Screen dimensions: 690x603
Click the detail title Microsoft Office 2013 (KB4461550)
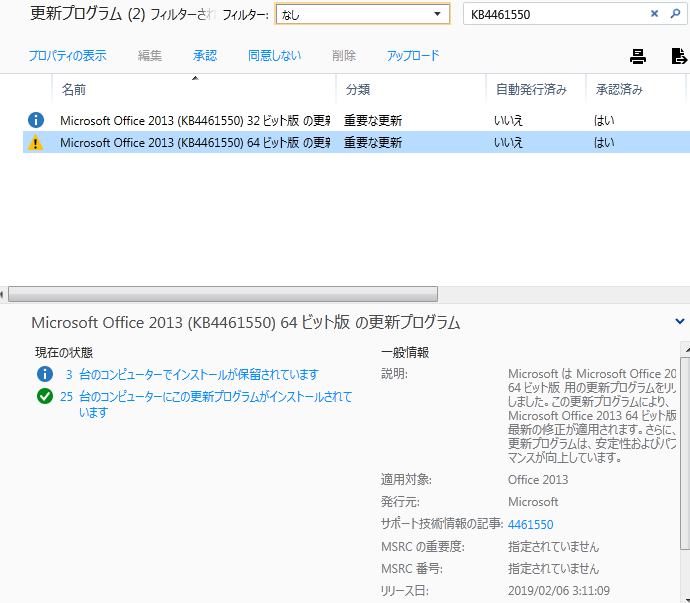[246, 323]
